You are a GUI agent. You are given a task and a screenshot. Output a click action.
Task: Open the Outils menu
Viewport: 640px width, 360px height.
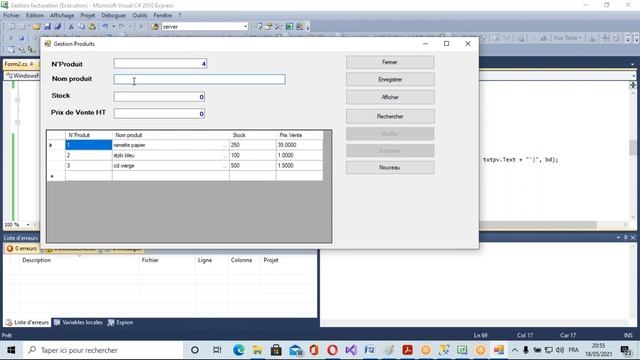coord(140,15)
